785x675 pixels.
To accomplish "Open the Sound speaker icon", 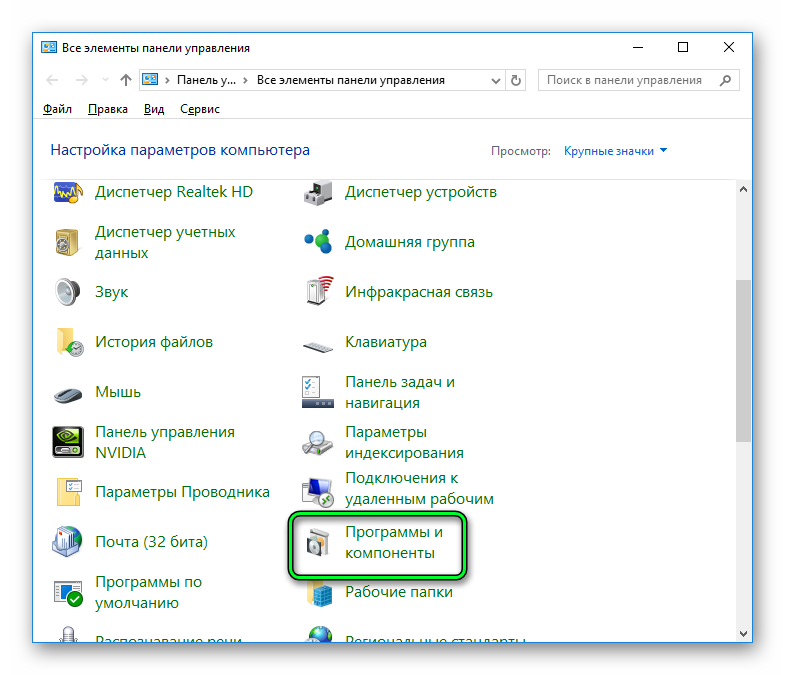I will (x=67, y=292).
